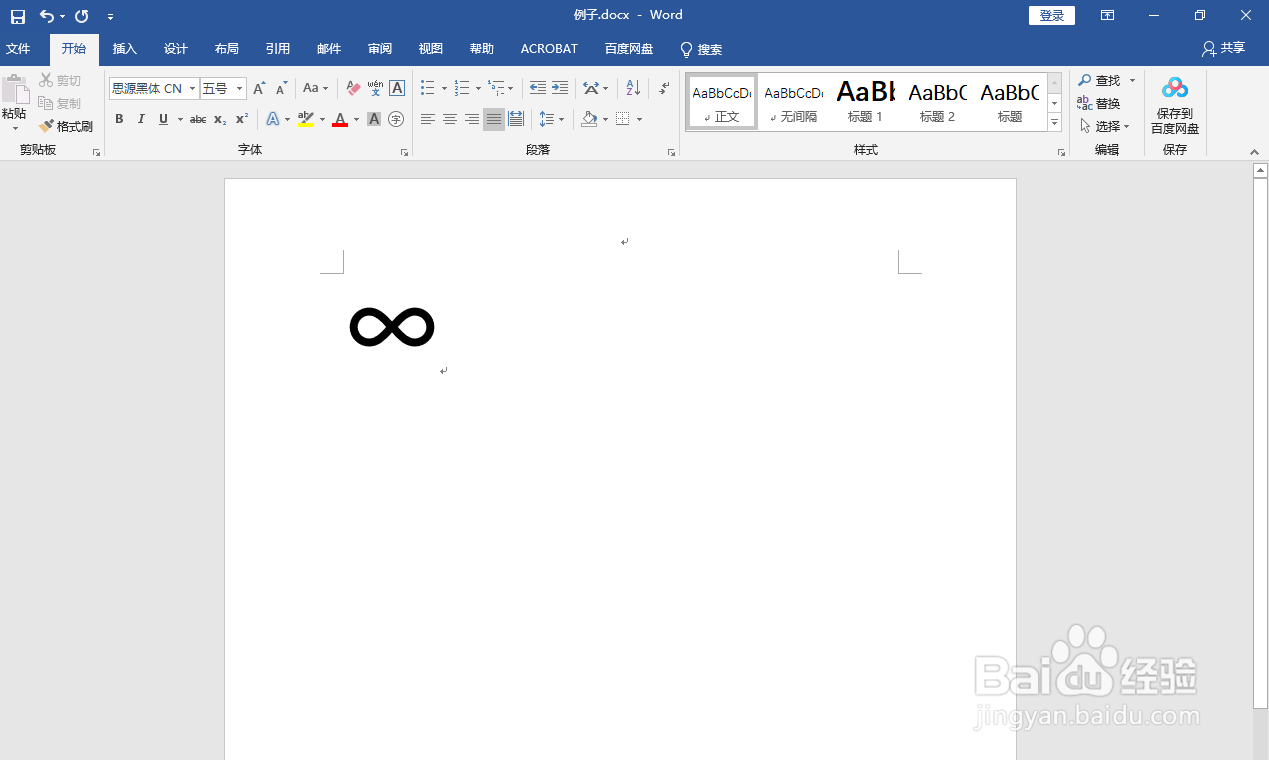The height and width of the screenshot is (760, 1269).
Task: Save the document to 百度网盘
Action: [x=1174, y=104]
